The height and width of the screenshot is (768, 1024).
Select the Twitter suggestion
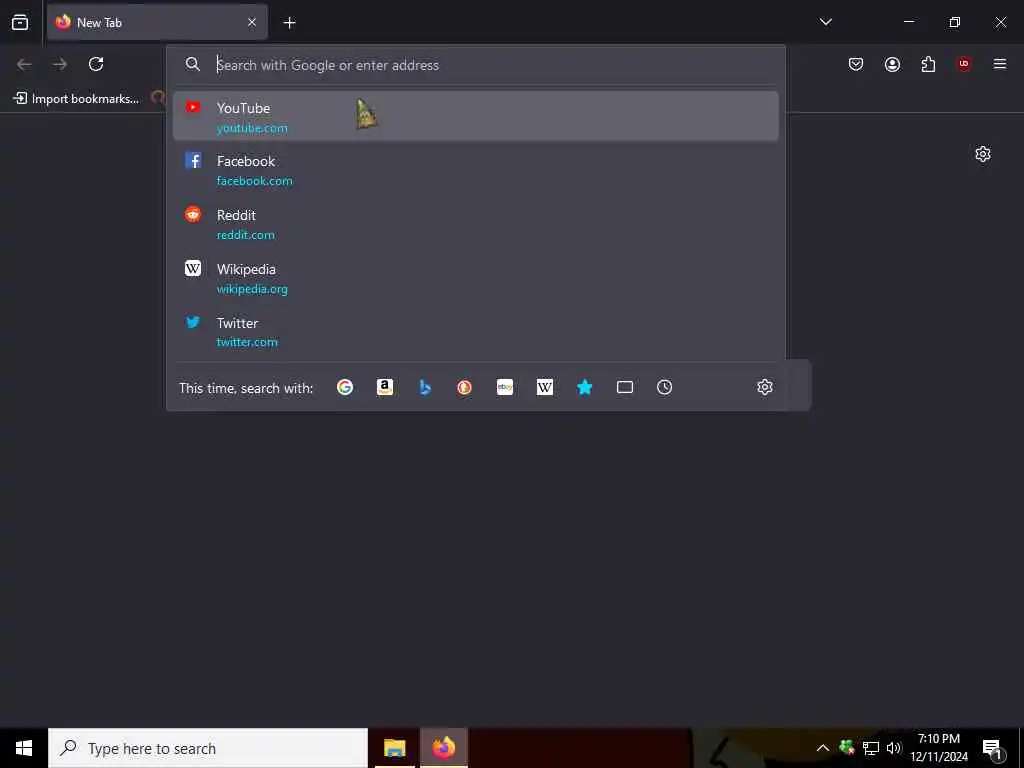click(x=475, y=332)
